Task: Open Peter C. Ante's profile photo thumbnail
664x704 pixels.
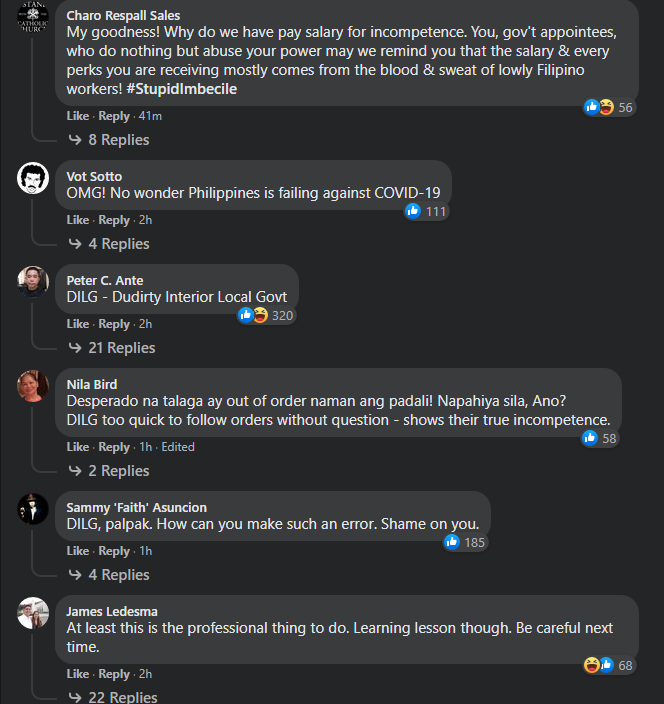Action: 33,281
